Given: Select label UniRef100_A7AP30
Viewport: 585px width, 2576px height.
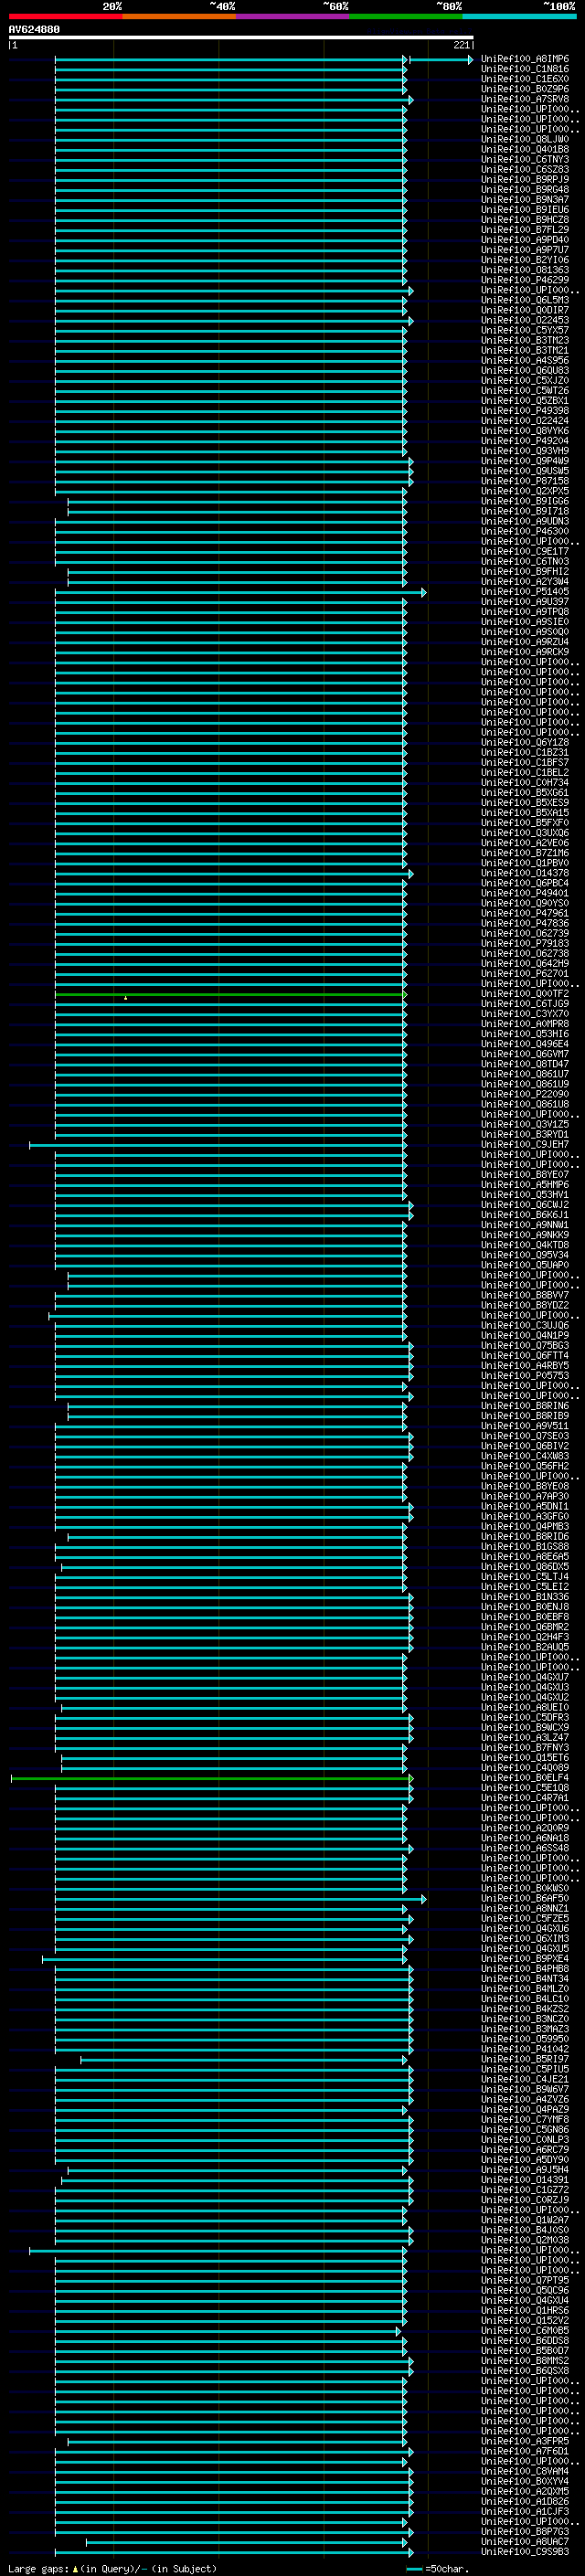Looking at the screenshot, I should pos(525,1496).
